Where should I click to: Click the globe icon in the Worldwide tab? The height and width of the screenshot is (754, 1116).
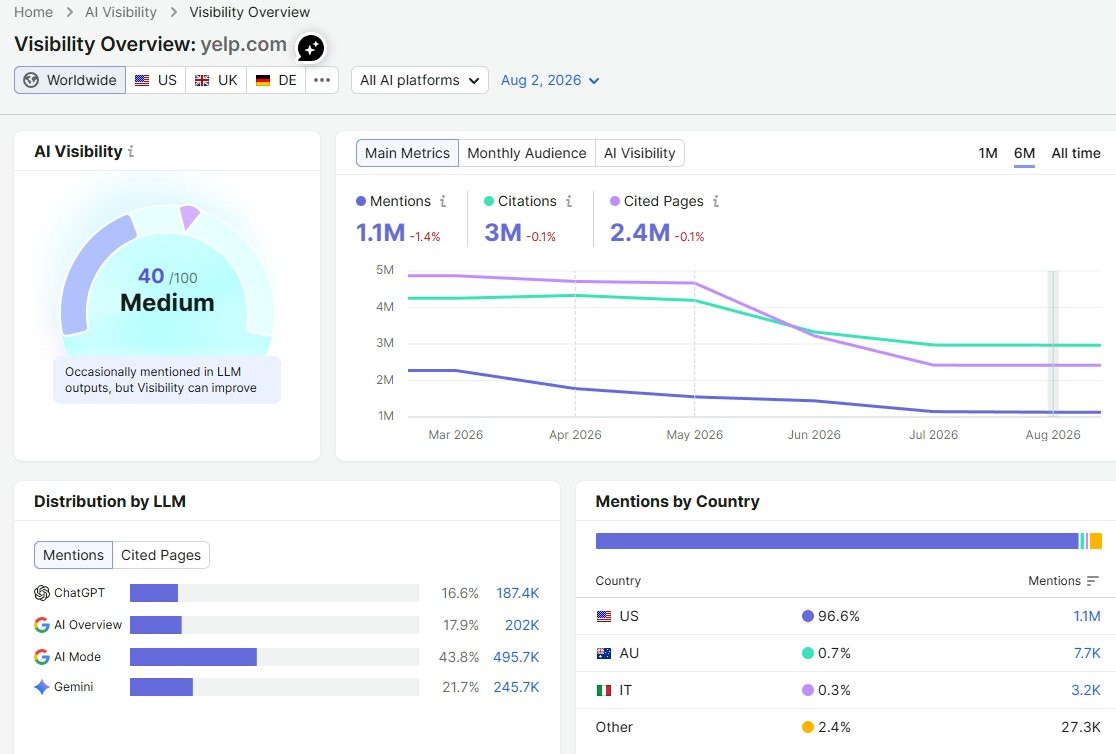click(31, 80)
